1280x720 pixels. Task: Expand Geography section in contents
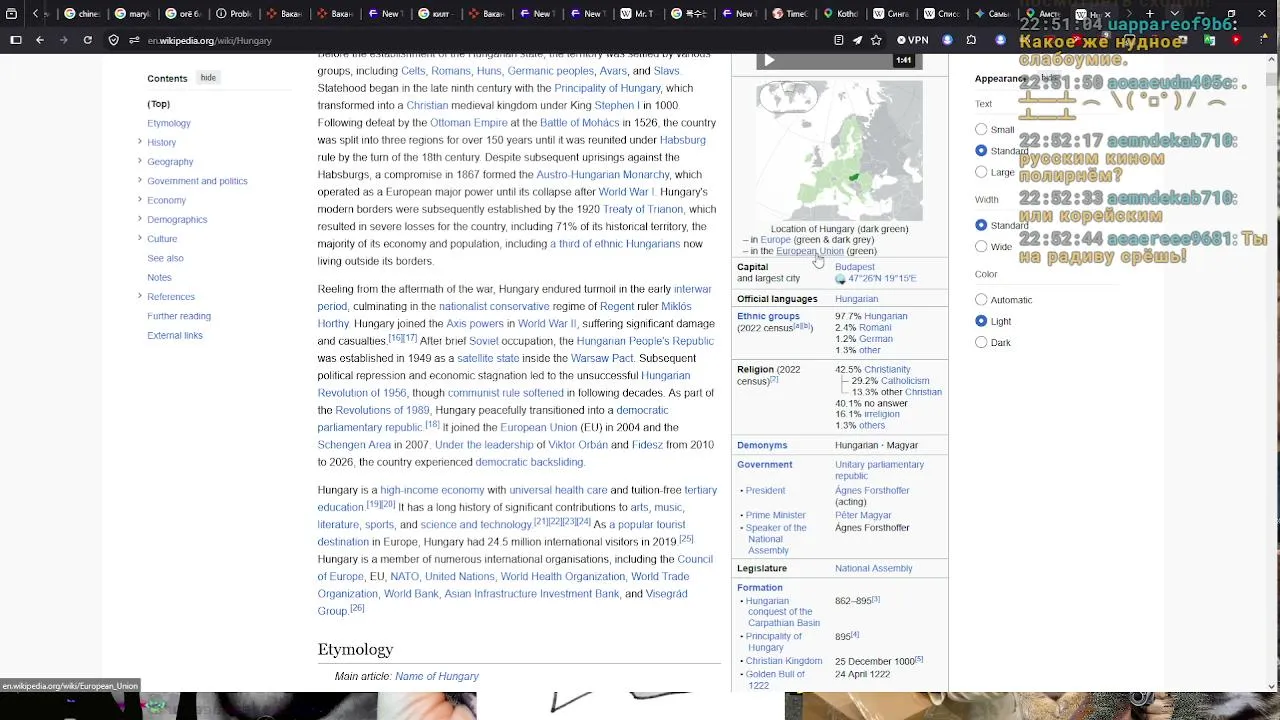139,161
